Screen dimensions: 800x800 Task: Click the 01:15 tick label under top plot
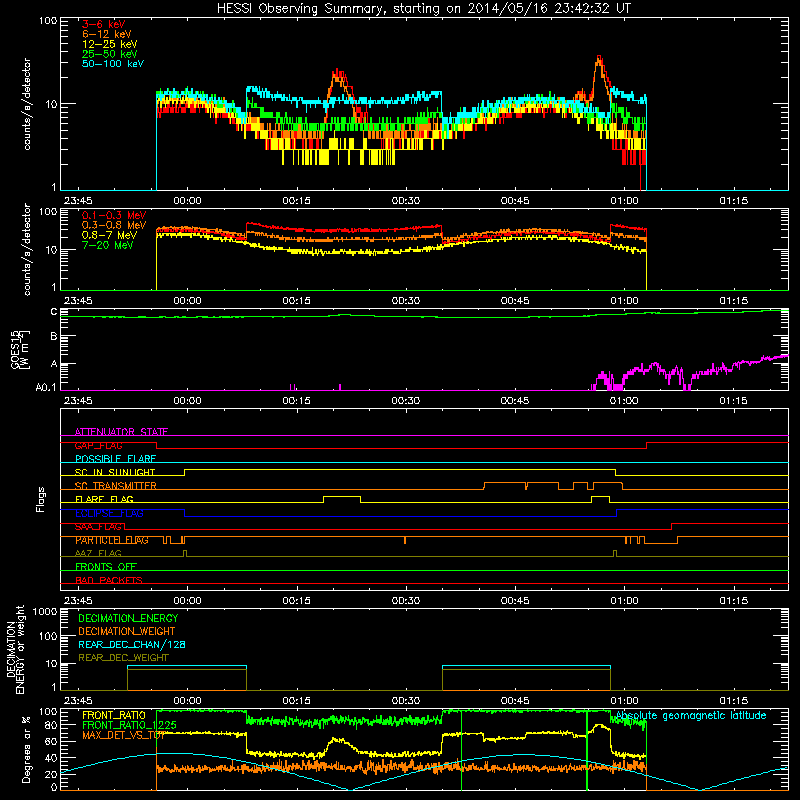(x=734, y=201)
